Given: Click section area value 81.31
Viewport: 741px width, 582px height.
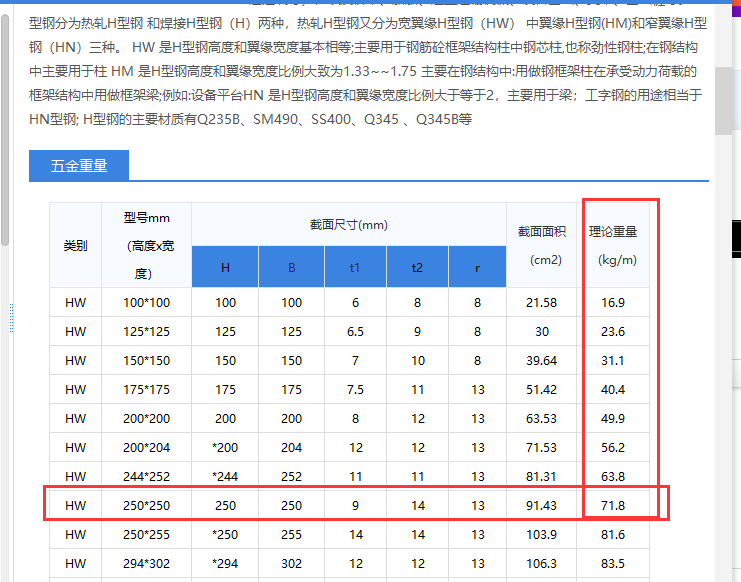Looking at the screenshot, I should pyautogui.click(x=542, y=476).
